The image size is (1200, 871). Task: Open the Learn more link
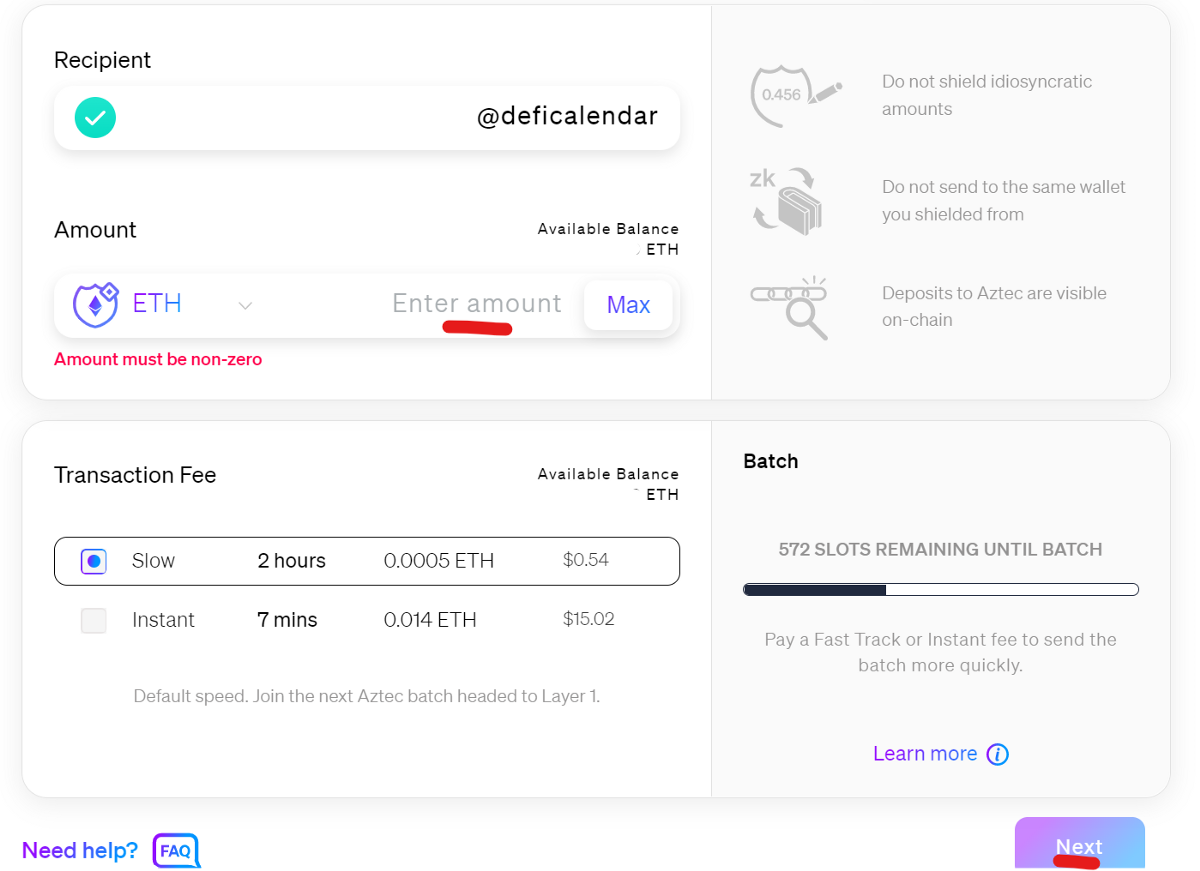pyautogui.click(x=924, y=753)
